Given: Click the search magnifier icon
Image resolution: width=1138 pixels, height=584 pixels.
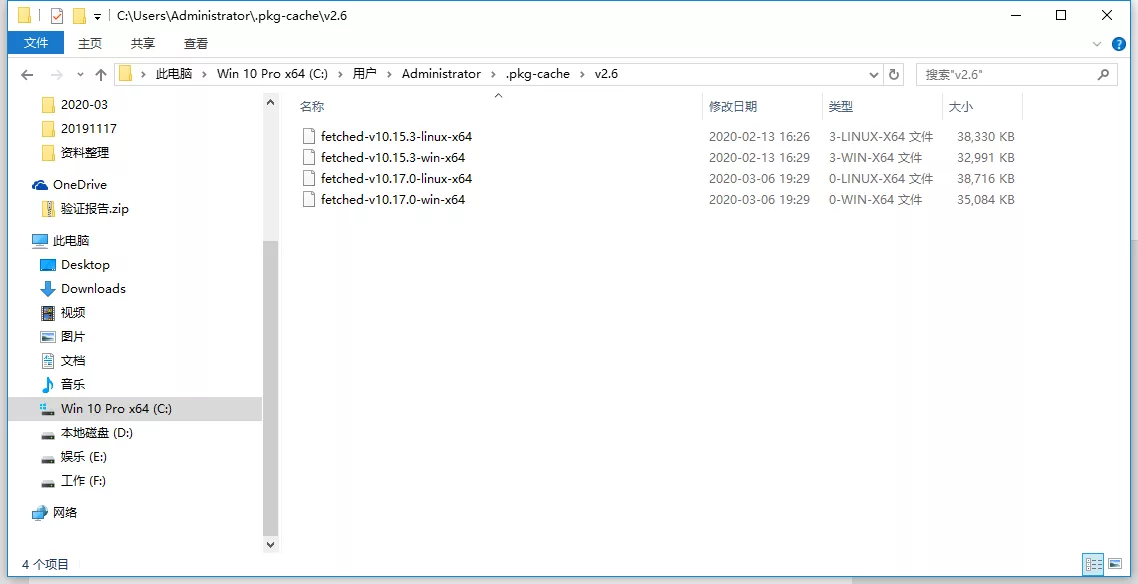Looking at the screenshot, I should coord(1103,74).
